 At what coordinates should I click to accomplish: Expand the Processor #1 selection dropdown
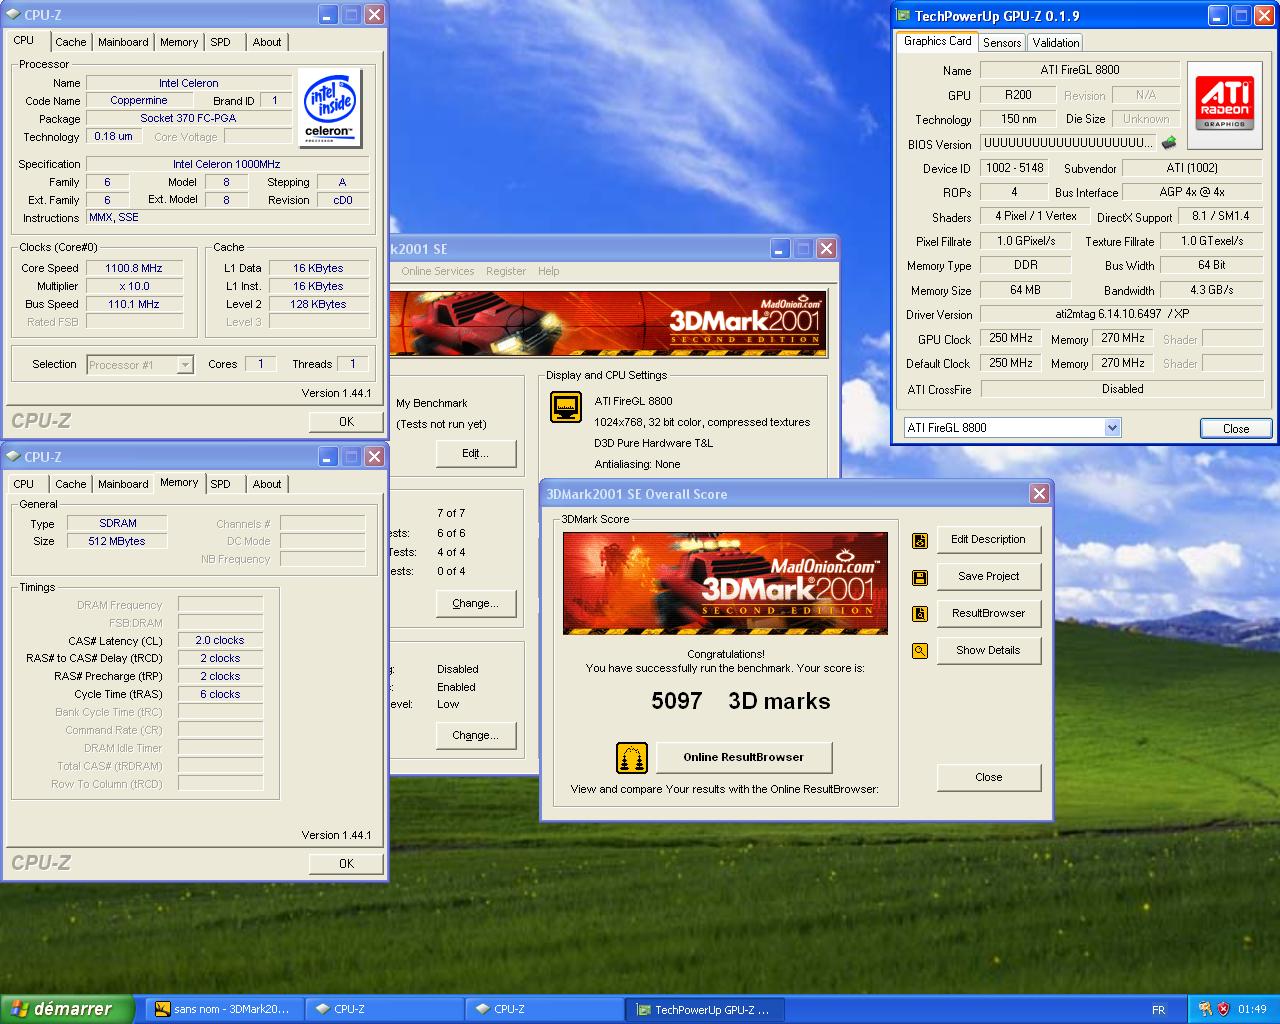pos(184,365)
